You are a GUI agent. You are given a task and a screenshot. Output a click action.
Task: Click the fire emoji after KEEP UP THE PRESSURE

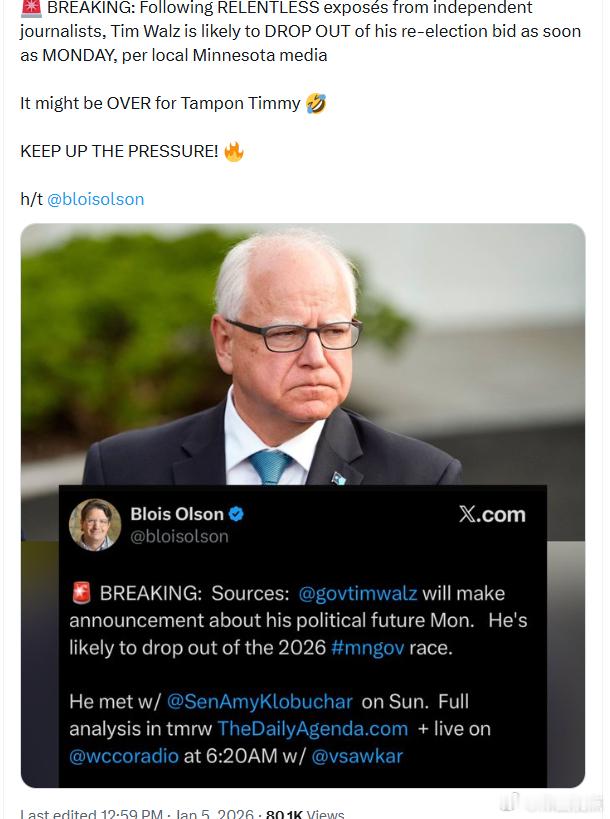click(234, 151)
